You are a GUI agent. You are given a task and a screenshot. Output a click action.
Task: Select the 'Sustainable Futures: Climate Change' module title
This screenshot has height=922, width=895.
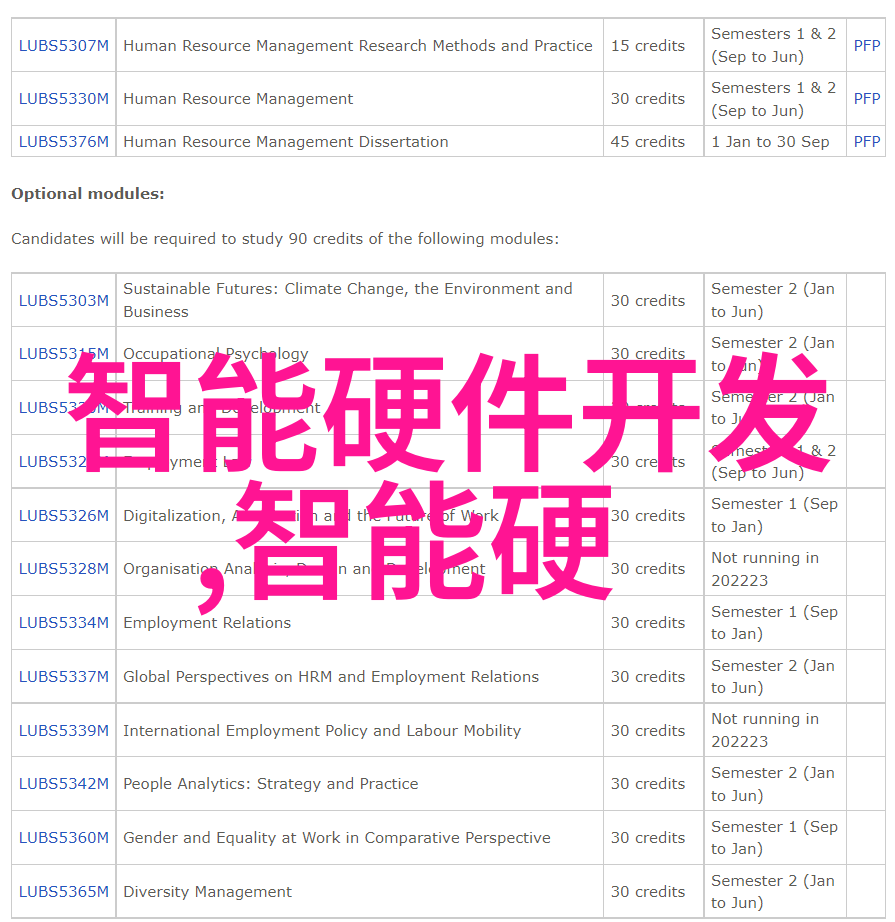pyautogui.click(x=348, y=300)
